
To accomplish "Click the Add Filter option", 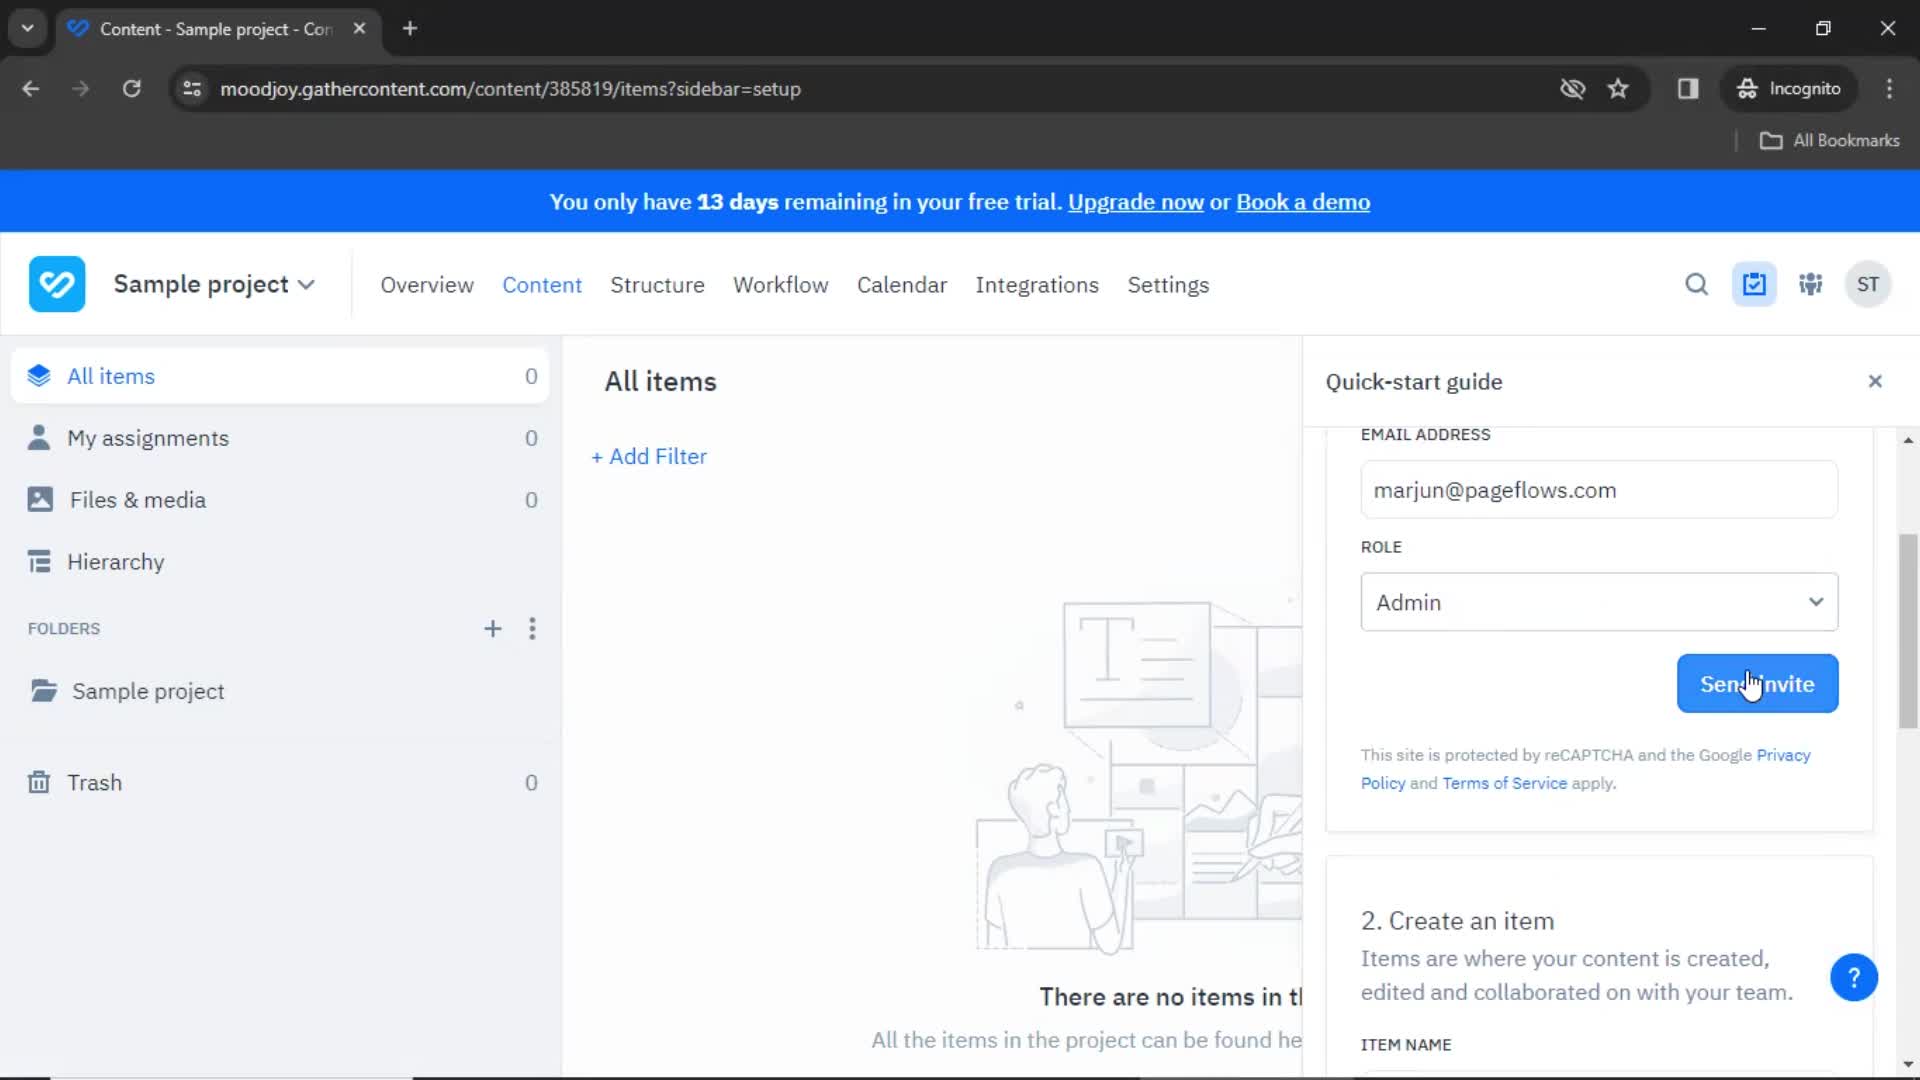I will point(649,456).
